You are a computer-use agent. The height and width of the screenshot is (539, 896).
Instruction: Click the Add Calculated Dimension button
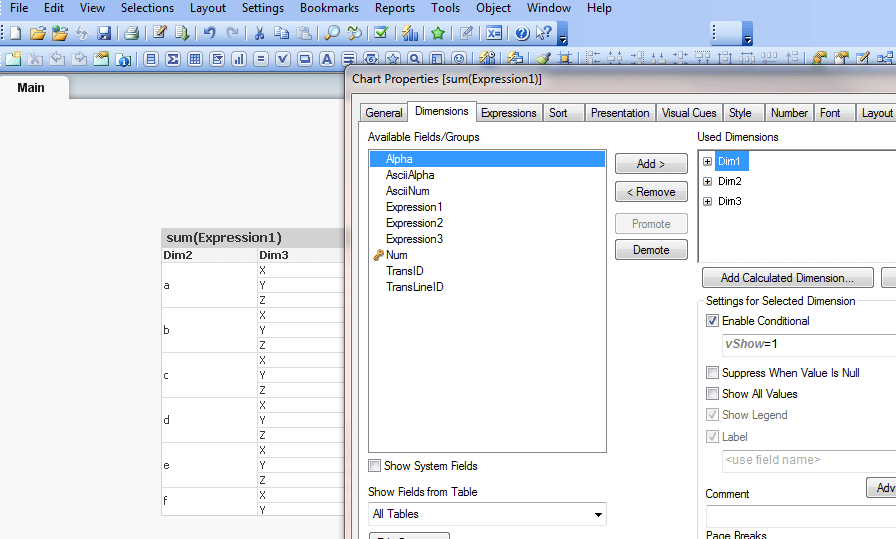pos(787,278)
